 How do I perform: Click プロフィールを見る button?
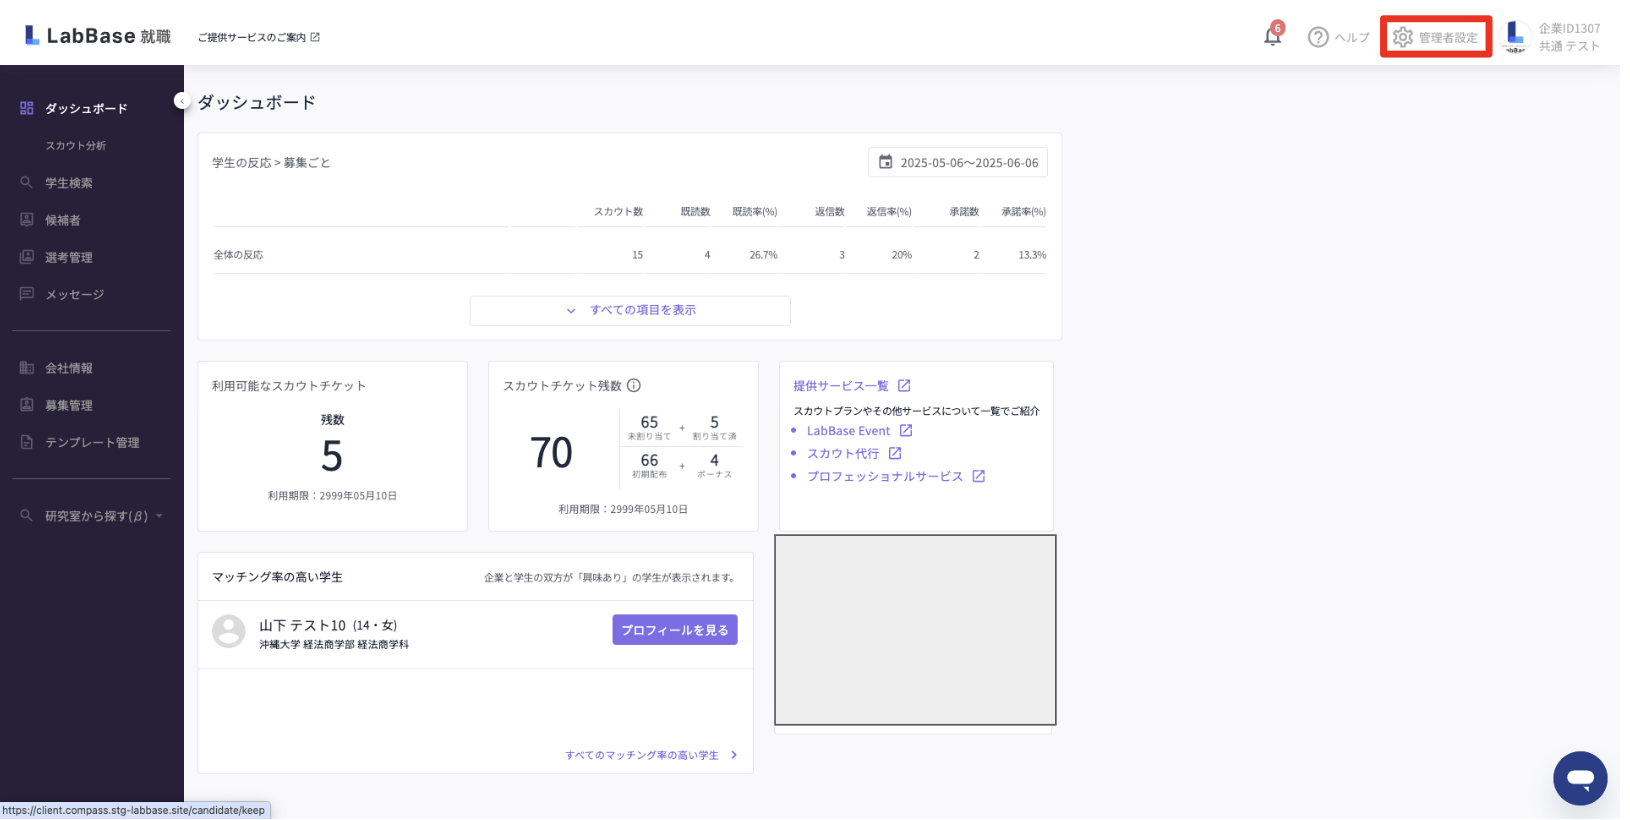tap(674, 630)
